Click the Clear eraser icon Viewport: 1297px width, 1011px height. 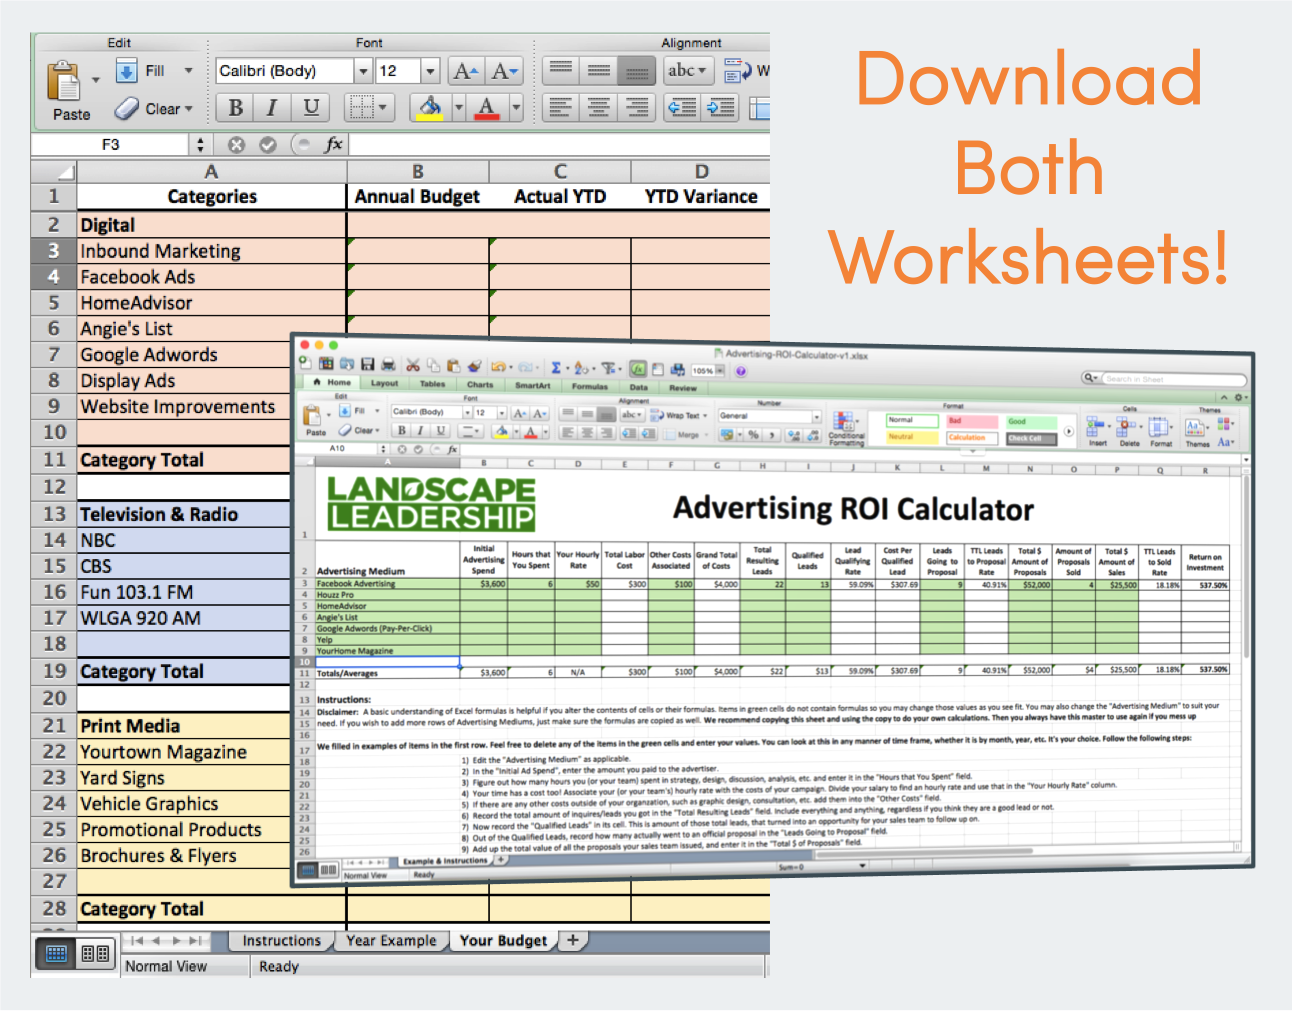pyautogui.click(x=127, y=108)
